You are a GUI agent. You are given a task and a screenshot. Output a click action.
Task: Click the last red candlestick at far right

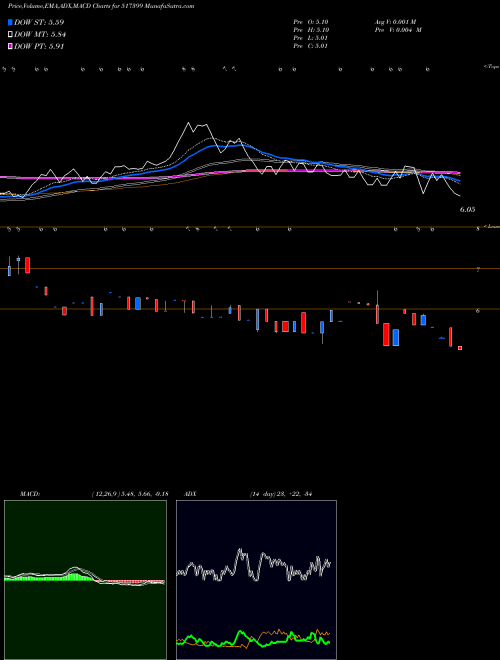[460, 348]
